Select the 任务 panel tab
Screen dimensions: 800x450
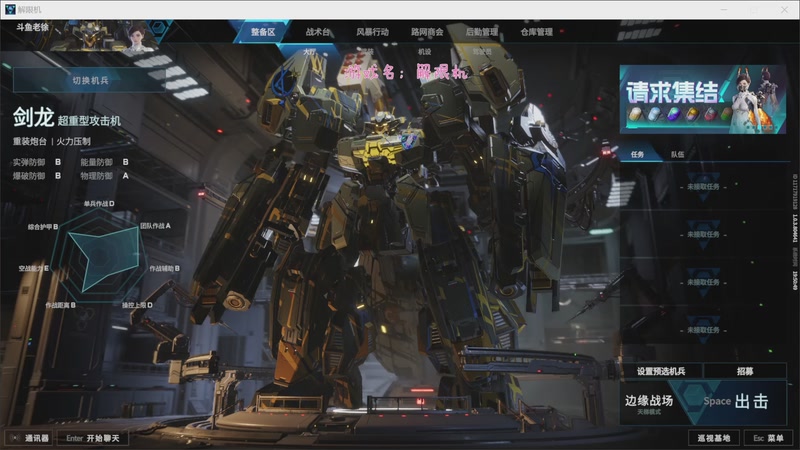[x=637, y=154]
